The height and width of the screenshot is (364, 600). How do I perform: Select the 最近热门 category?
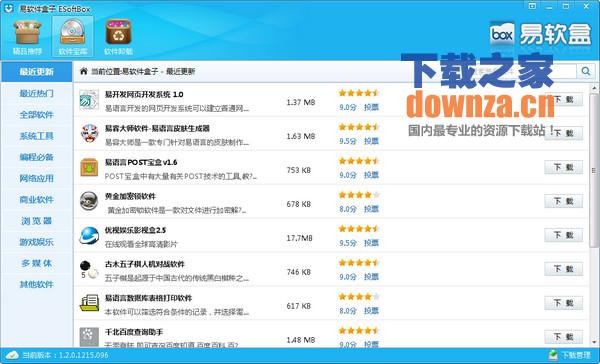pyautogui.click(x=37, y=93)
